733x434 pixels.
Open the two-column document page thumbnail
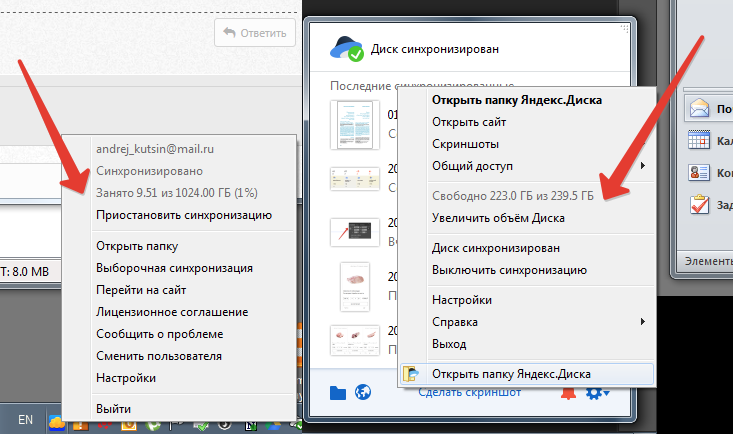point(355,125)
